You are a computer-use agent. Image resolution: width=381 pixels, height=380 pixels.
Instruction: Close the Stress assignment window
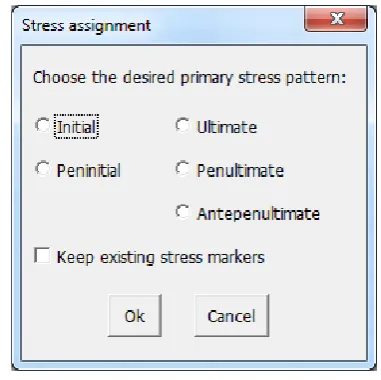coord(336,19)
